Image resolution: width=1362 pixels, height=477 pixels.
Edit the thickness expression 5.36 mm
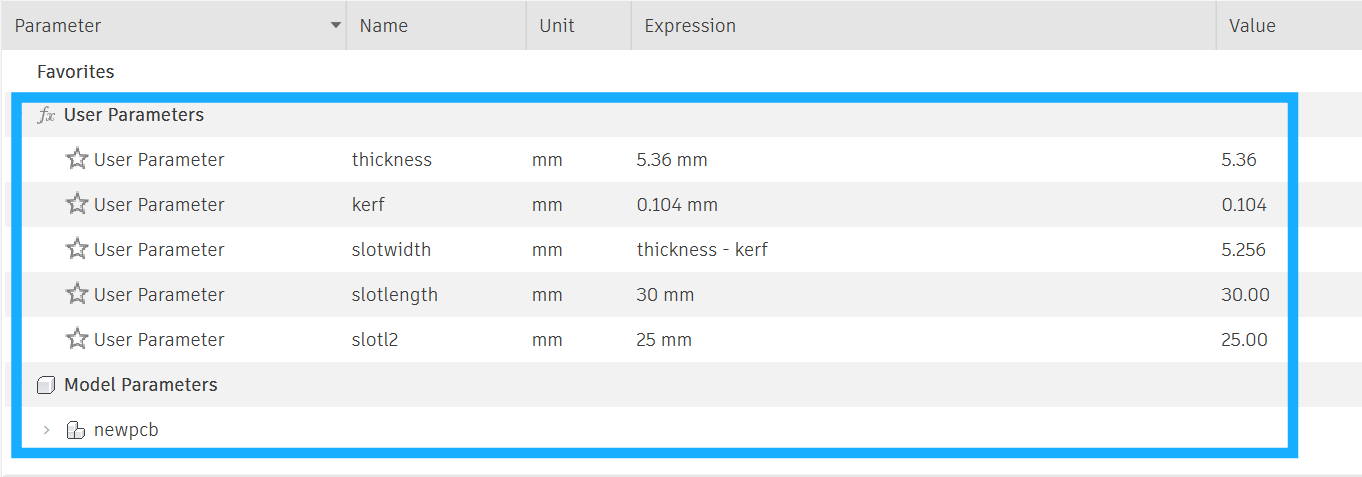(x=672, y=160)
